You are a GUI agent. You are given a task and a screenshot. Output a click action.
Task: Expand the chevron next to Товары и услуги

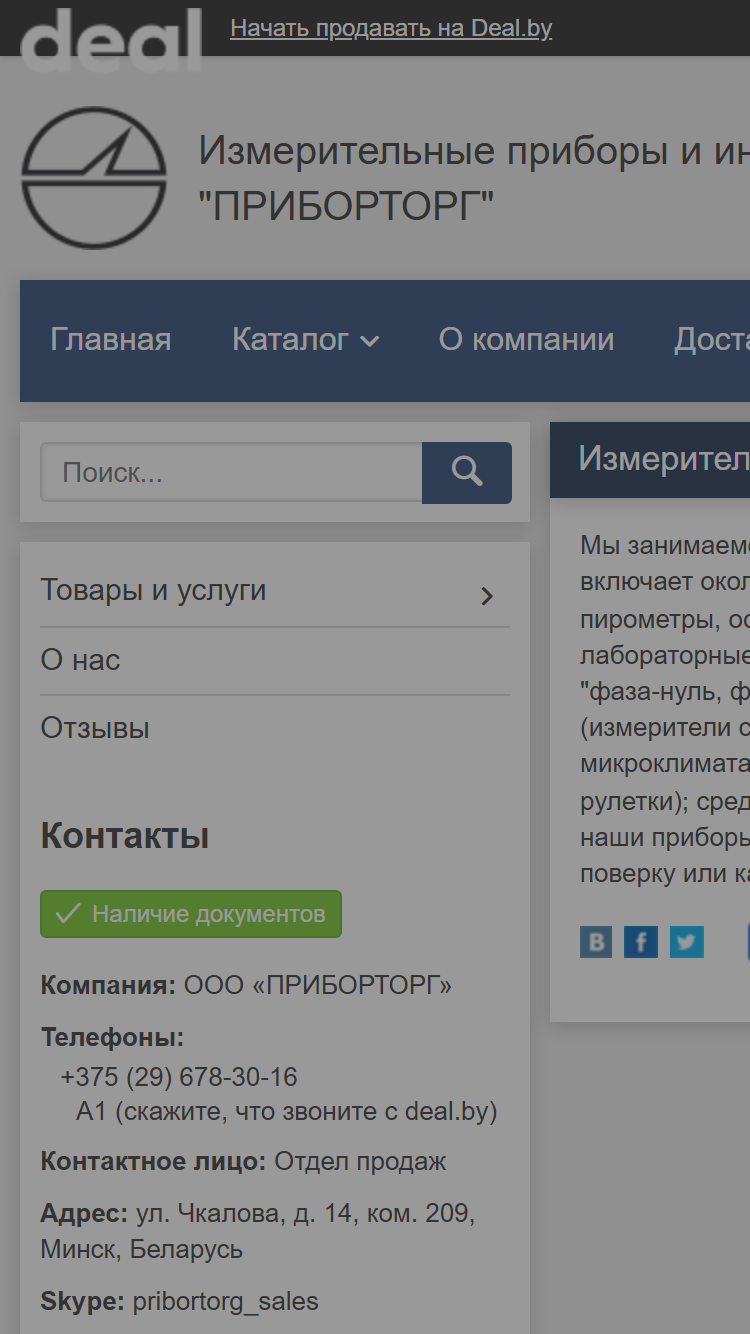[x=487, y=597]
